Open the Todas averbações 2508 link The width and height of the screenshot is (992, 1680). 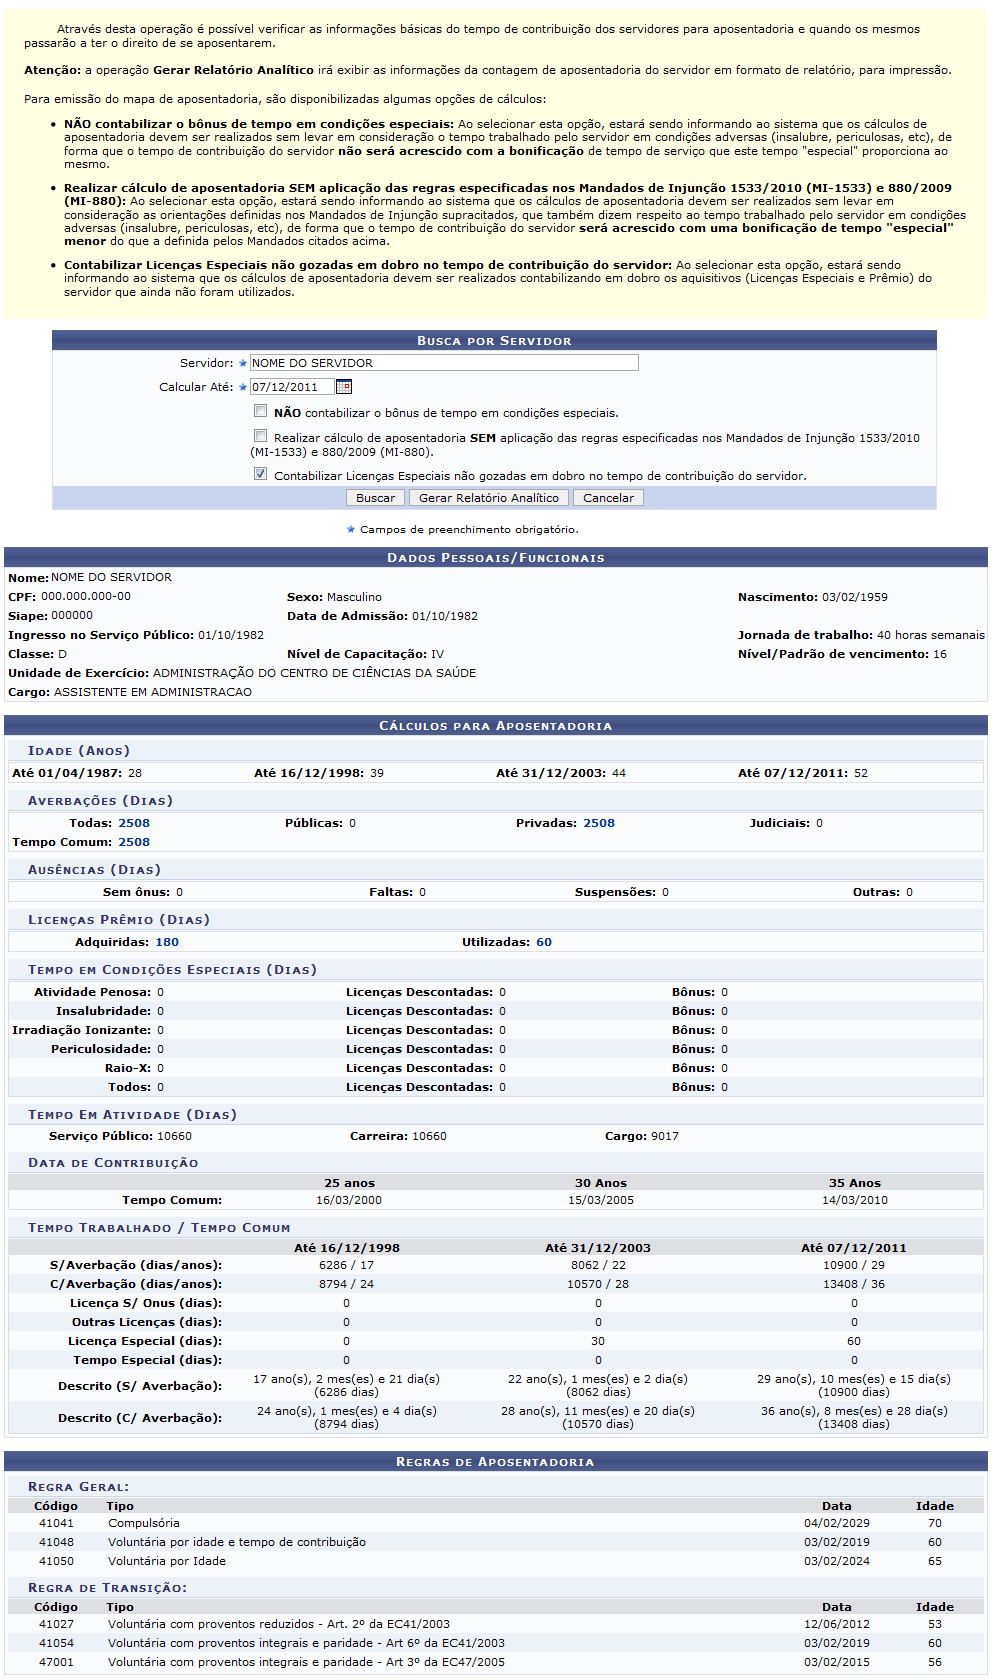(x=134, y=823)
